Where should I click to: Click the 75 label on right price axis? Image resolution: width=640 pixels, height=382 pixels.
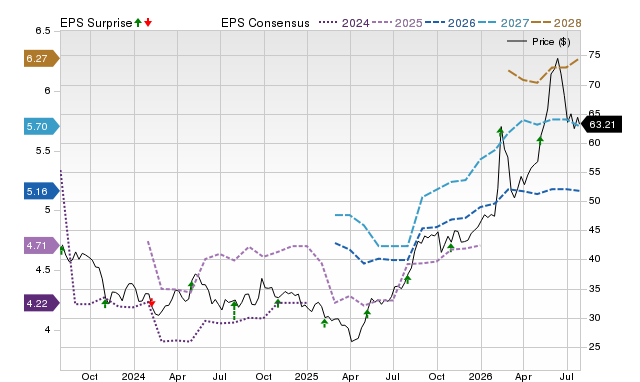tap(594, 55)
